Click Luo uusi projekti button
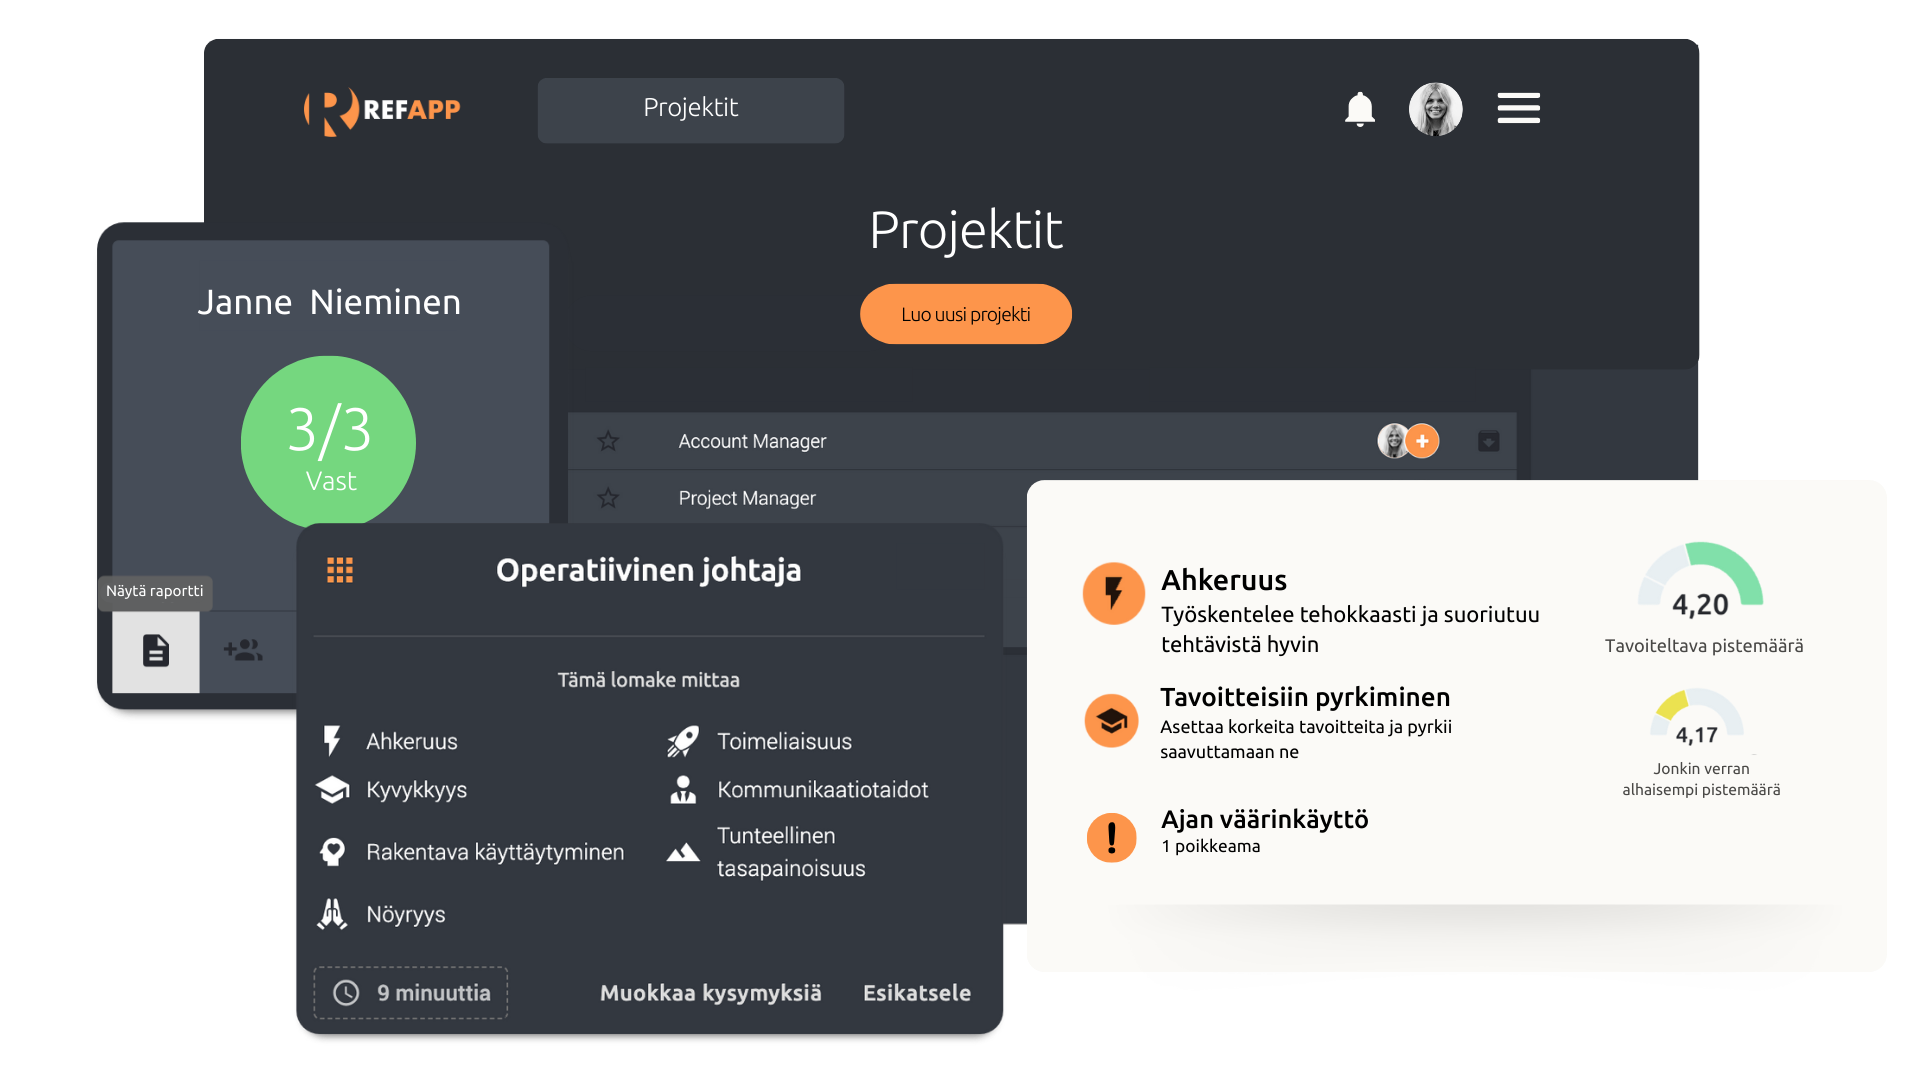 pos(965,314)
